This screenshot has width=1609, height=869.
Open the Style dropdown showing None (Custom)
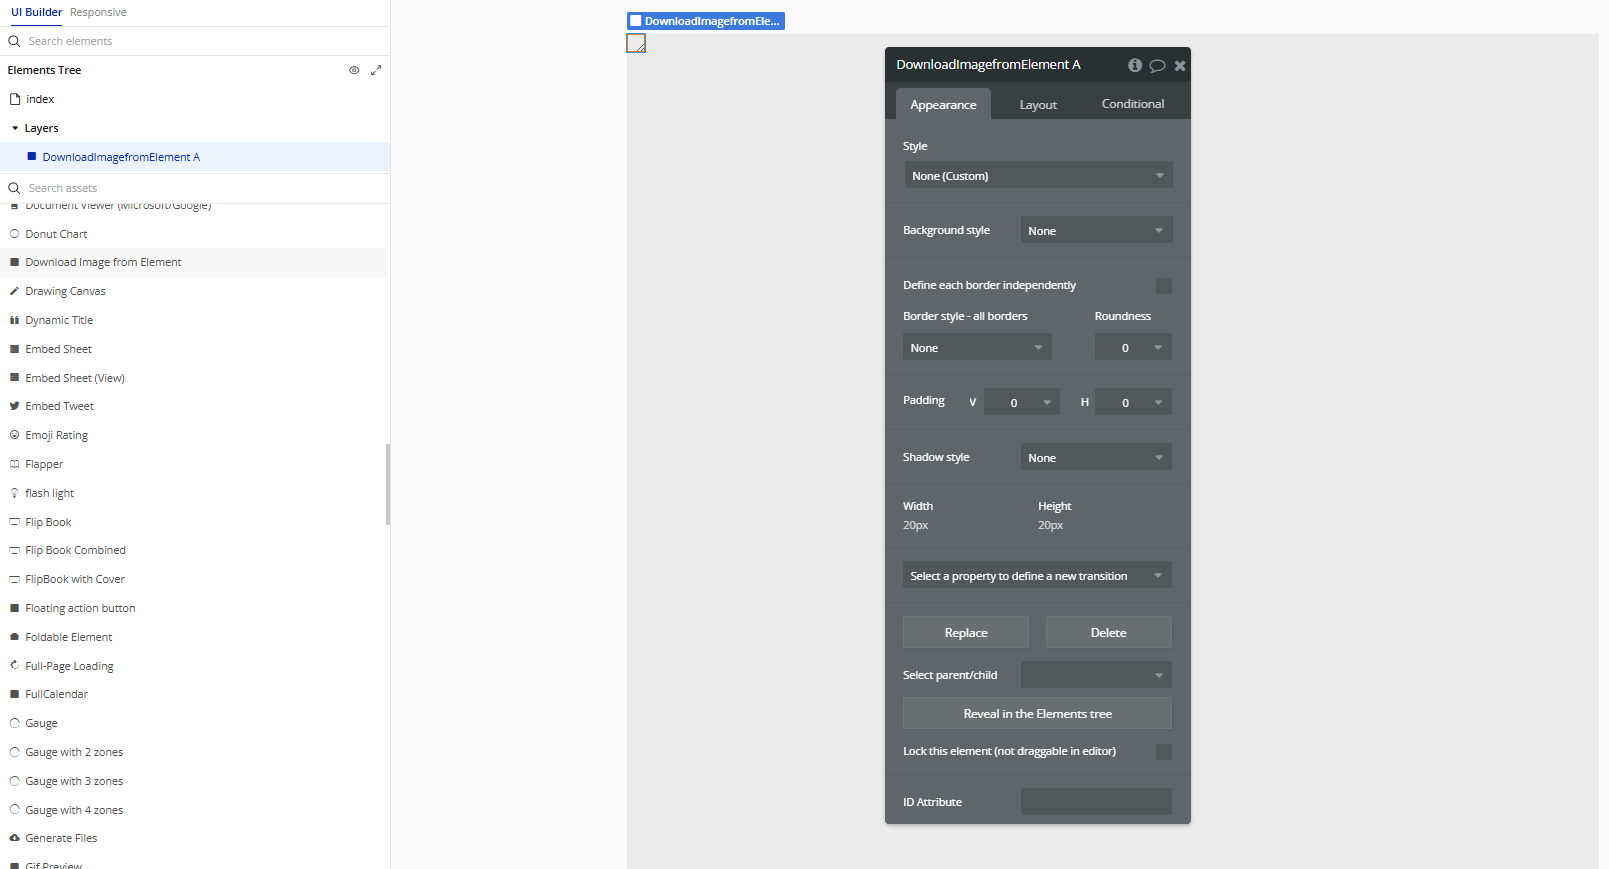[1038, 175]
